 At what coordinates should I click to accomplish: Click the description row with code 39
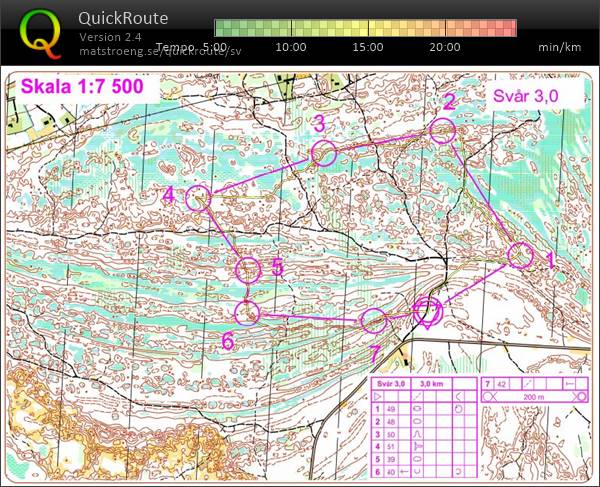click(424, 459)
